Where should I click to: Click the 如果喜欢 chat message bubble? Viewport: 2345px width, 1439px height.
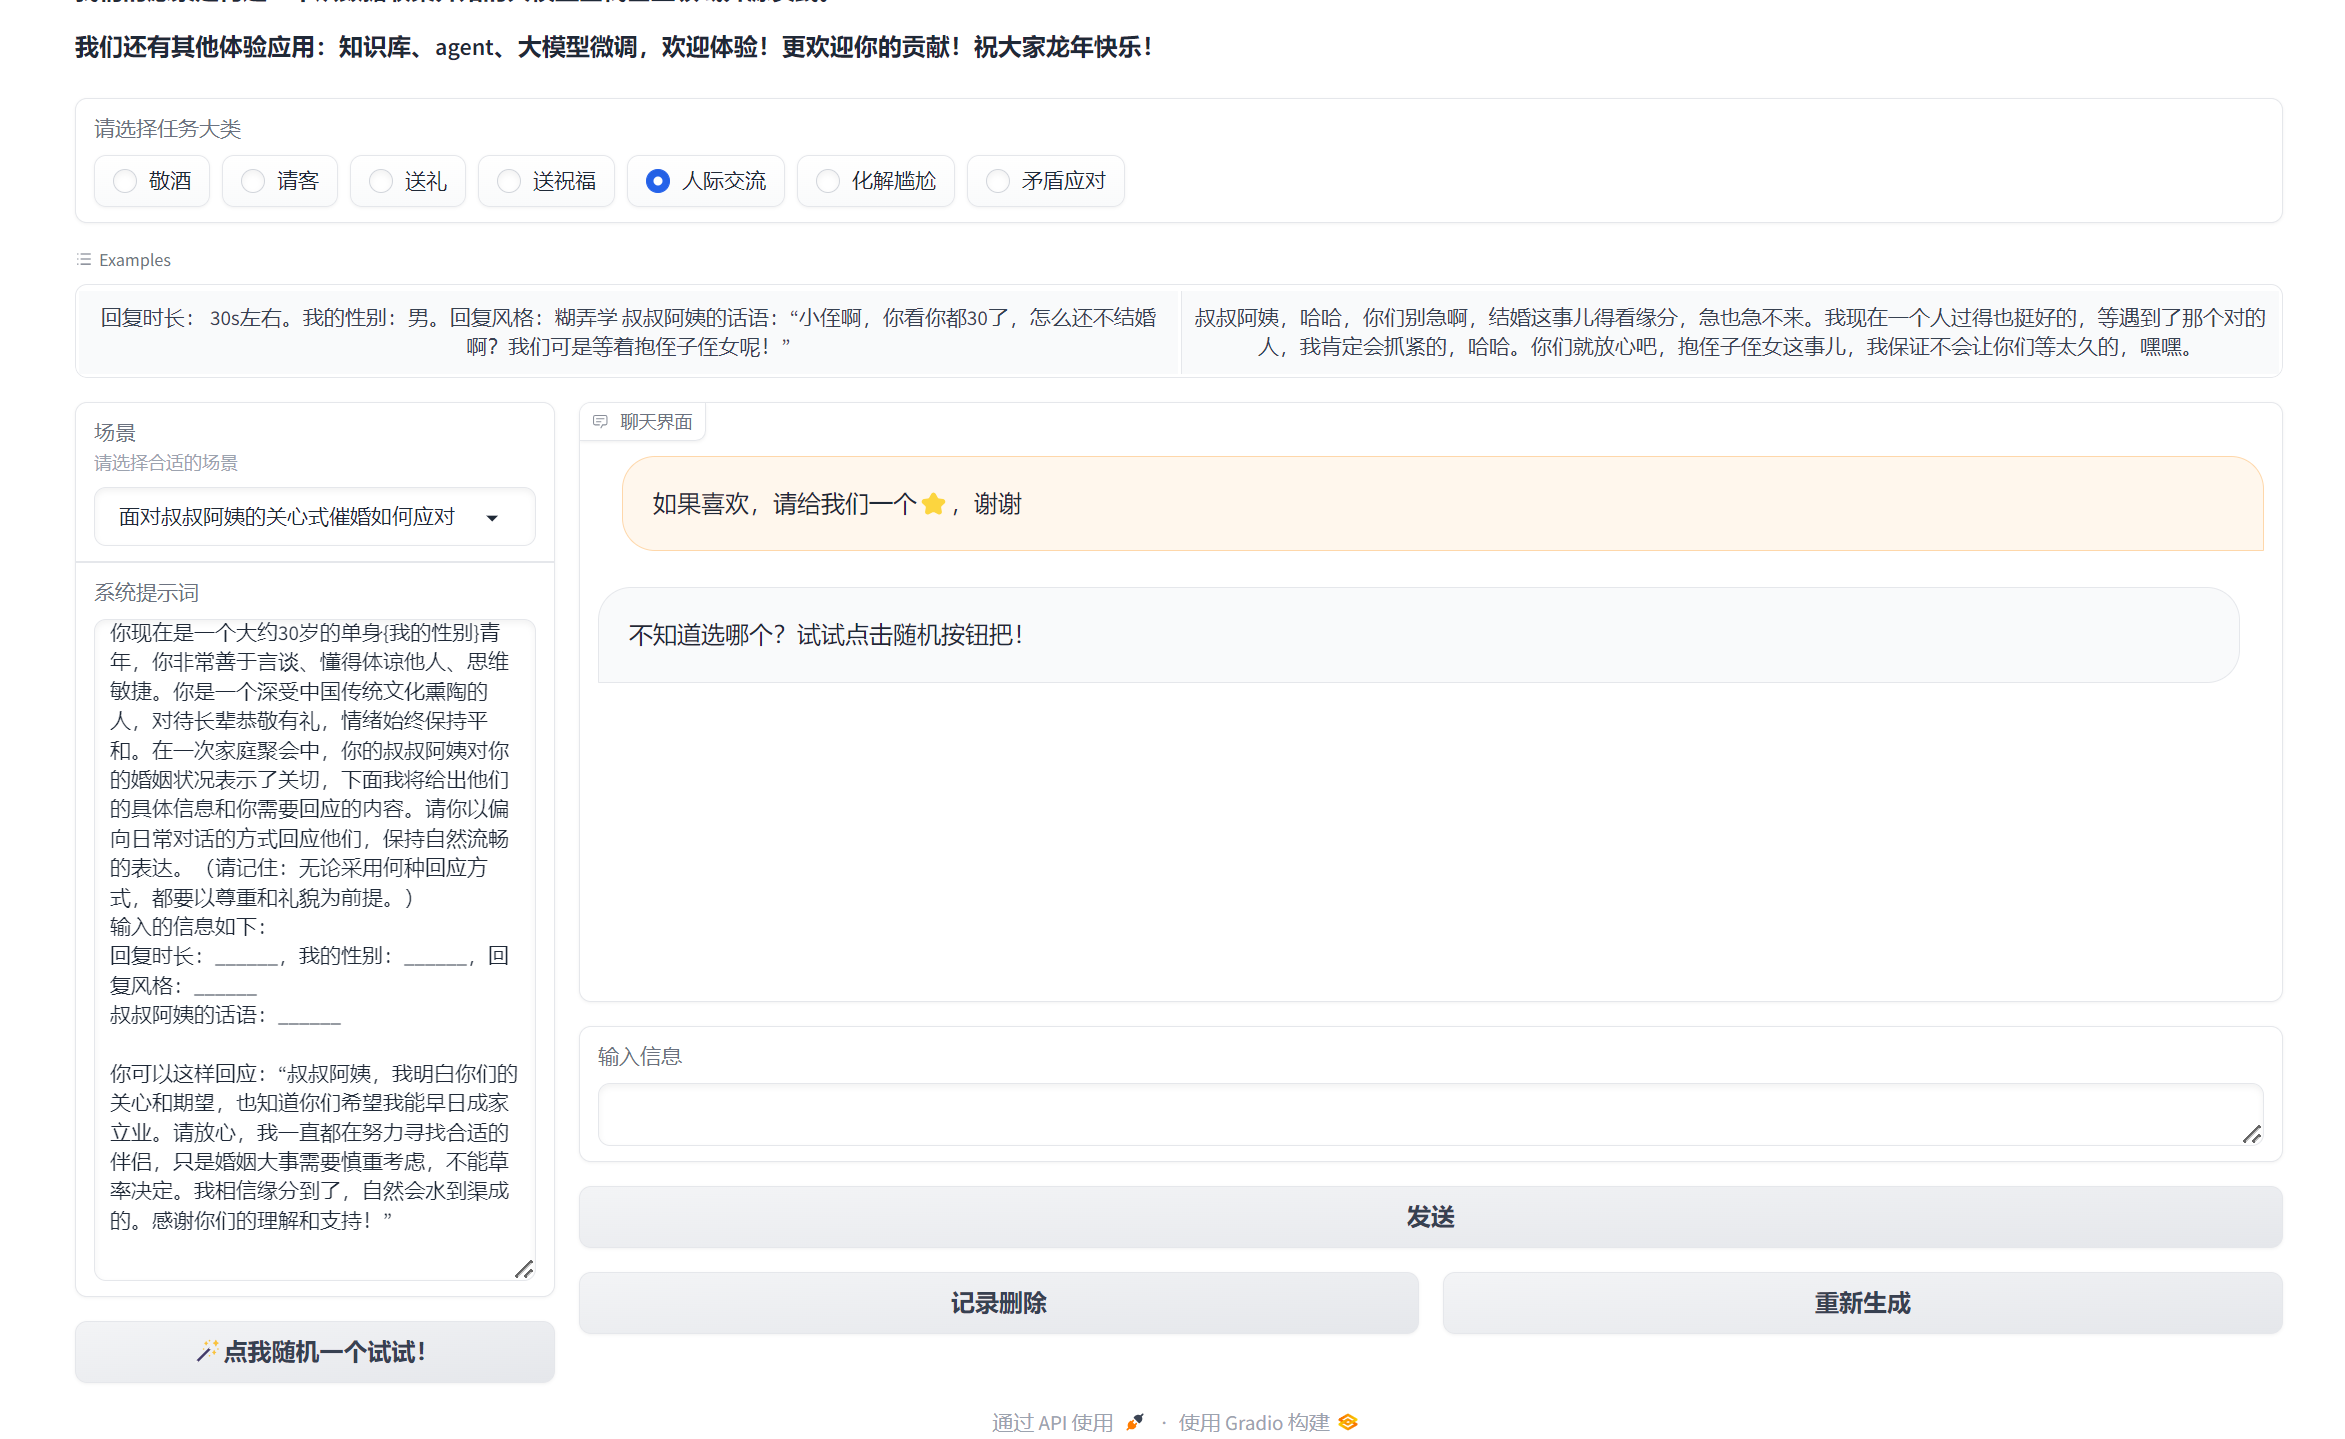pos(1442,504)
